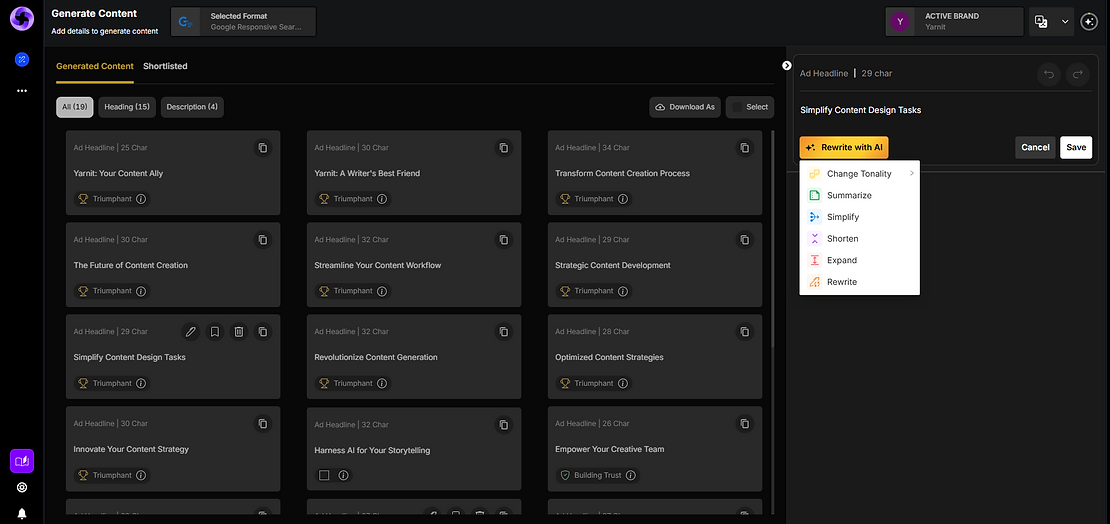1110x524 pixels.
Task: Show info for 'Optimized Content Strategies' tonality
Action: click(622, 383)
